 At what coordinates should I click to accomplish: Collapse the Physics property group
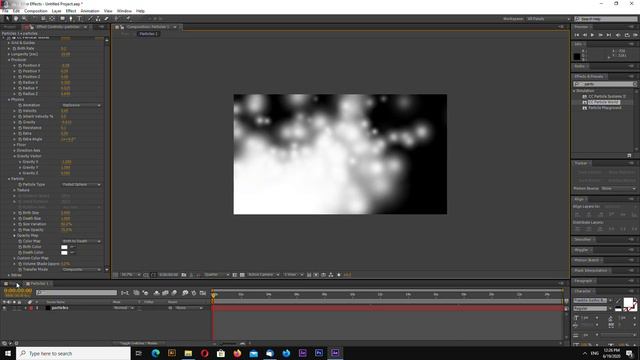[x=9, y=99]
